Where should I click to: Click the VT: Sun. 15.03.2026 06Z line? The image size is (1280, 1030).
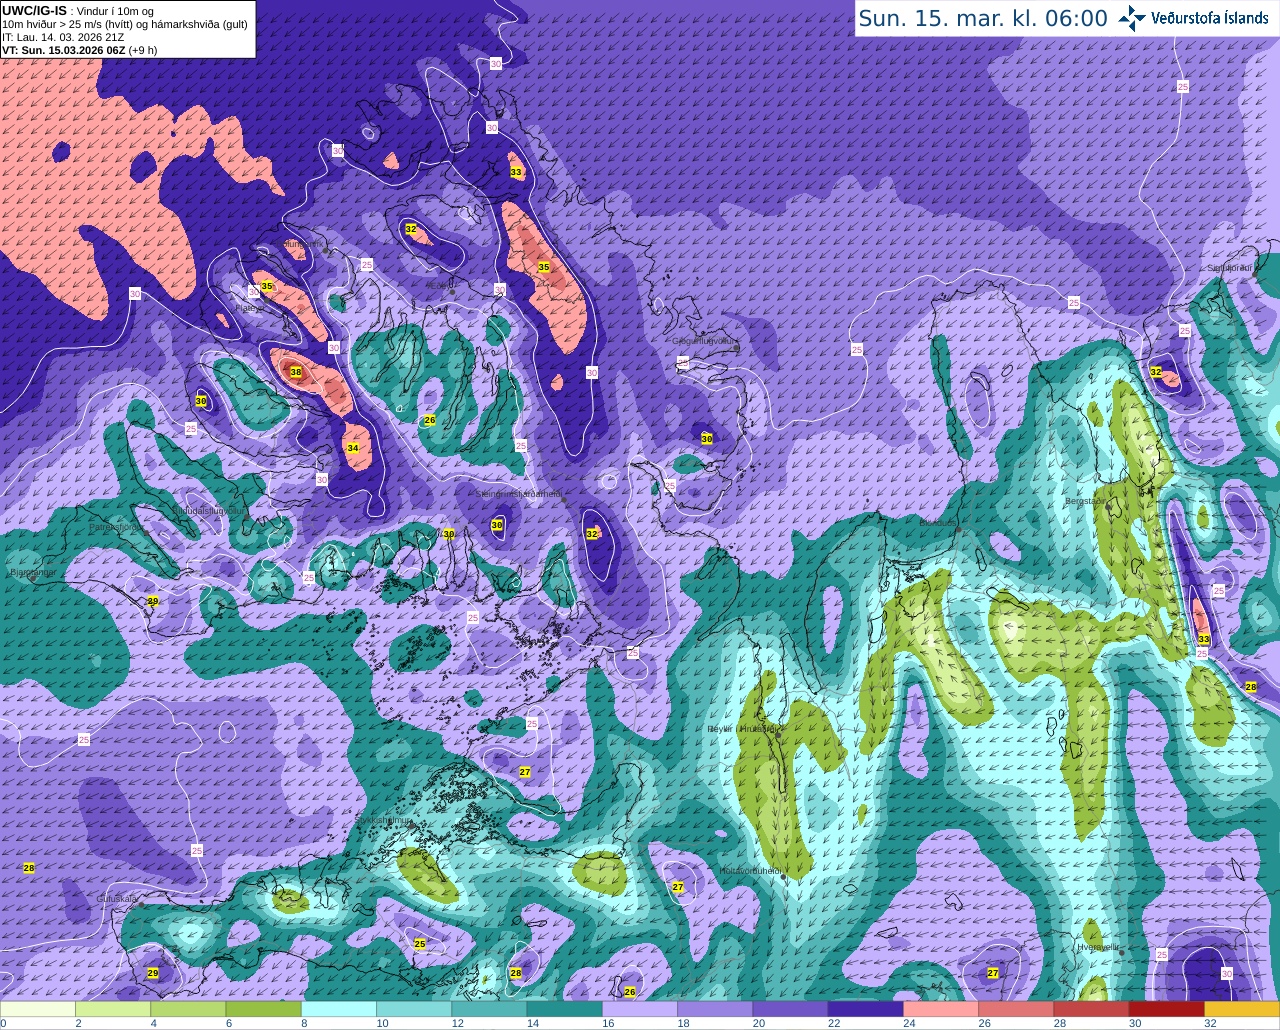click(79, 50)
